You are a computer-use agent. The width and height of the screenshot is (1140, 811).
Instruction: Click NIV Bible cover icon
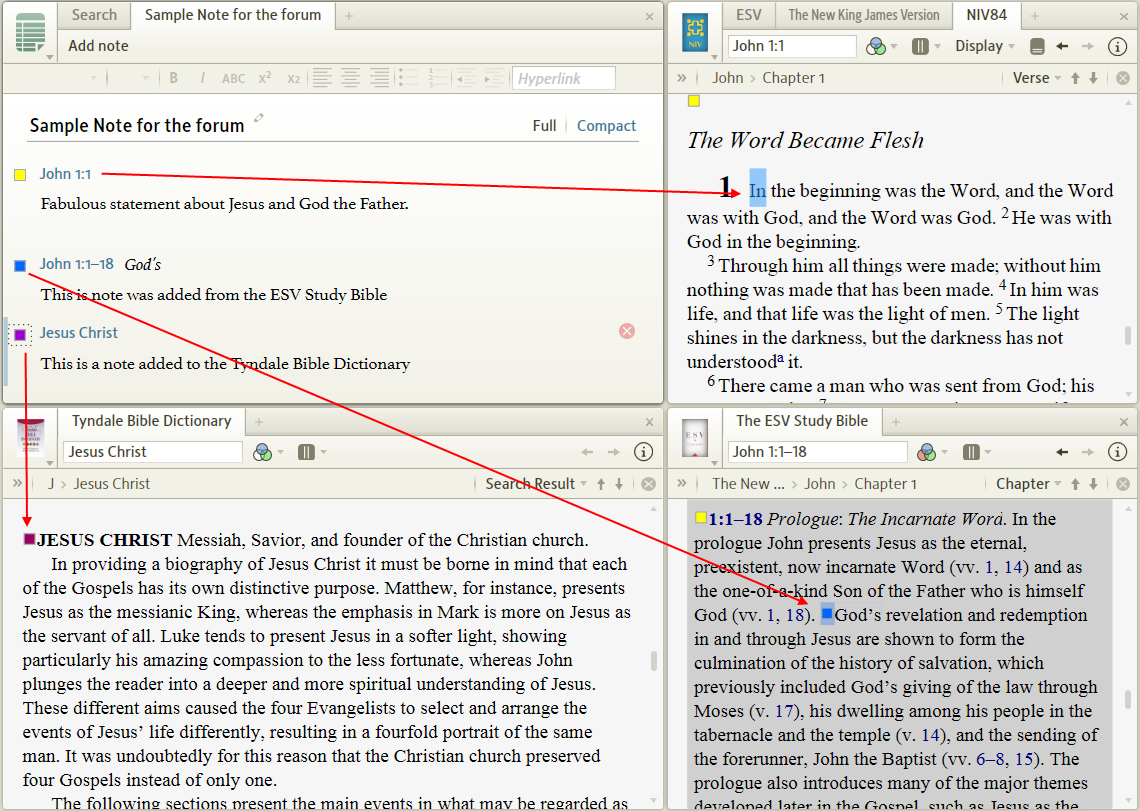click(695, 33)
